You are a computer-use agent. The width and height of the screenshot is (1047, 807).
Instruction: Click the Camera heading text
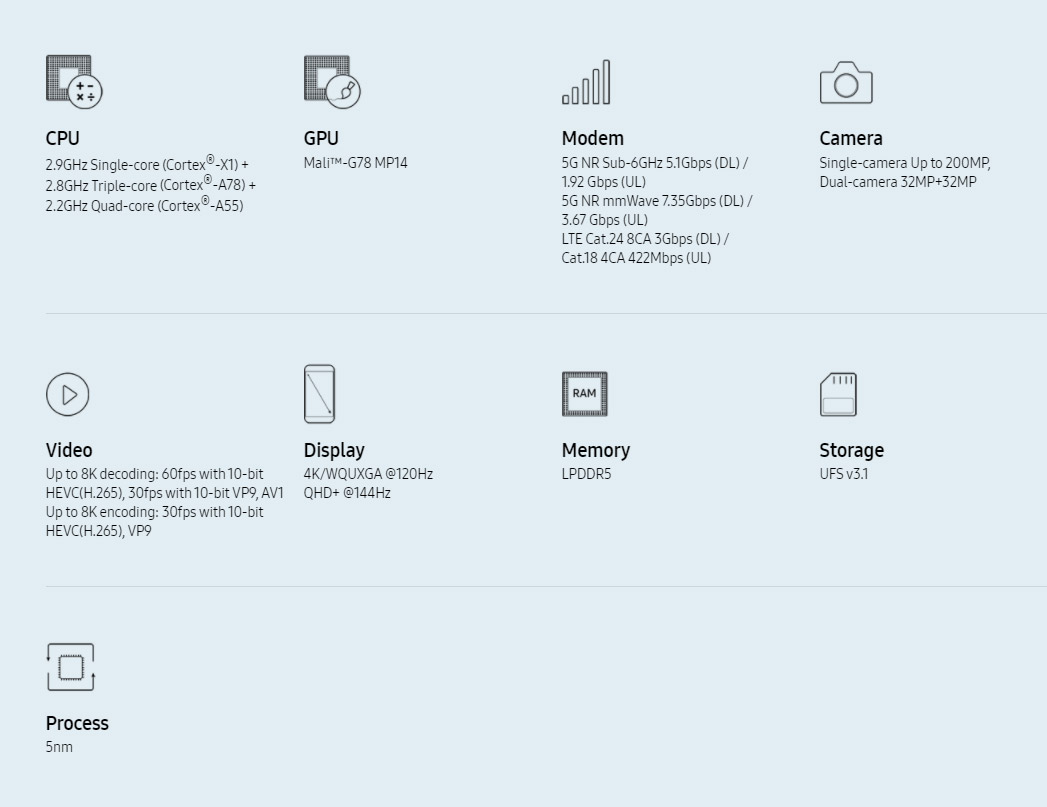pyautogui.click(x=850, y=138)
